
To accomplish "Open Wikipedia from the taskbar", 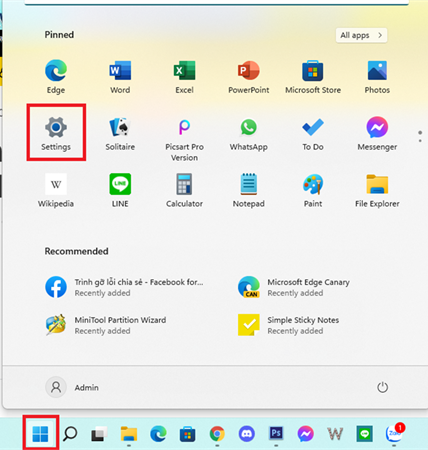I will click(335, 434).
